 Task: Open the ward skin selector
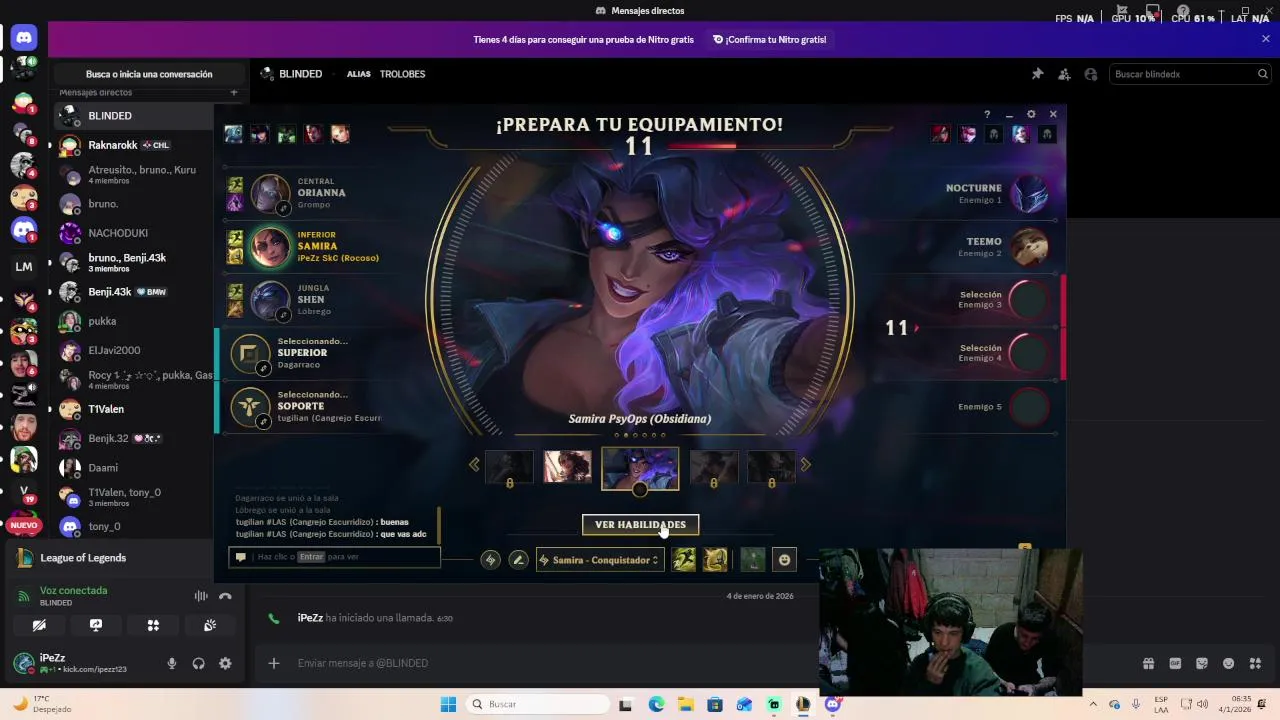(x=753, y=560)
